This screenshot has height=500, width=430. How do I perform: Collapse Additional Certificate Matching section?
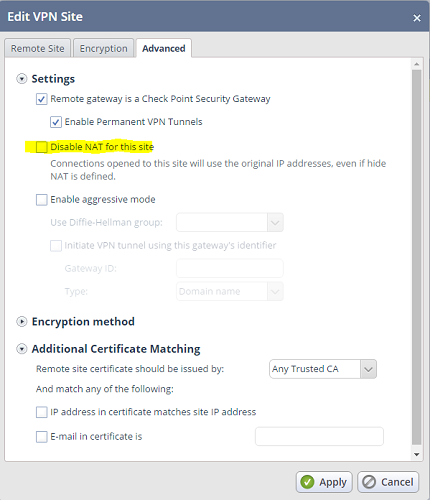point(22,349)
